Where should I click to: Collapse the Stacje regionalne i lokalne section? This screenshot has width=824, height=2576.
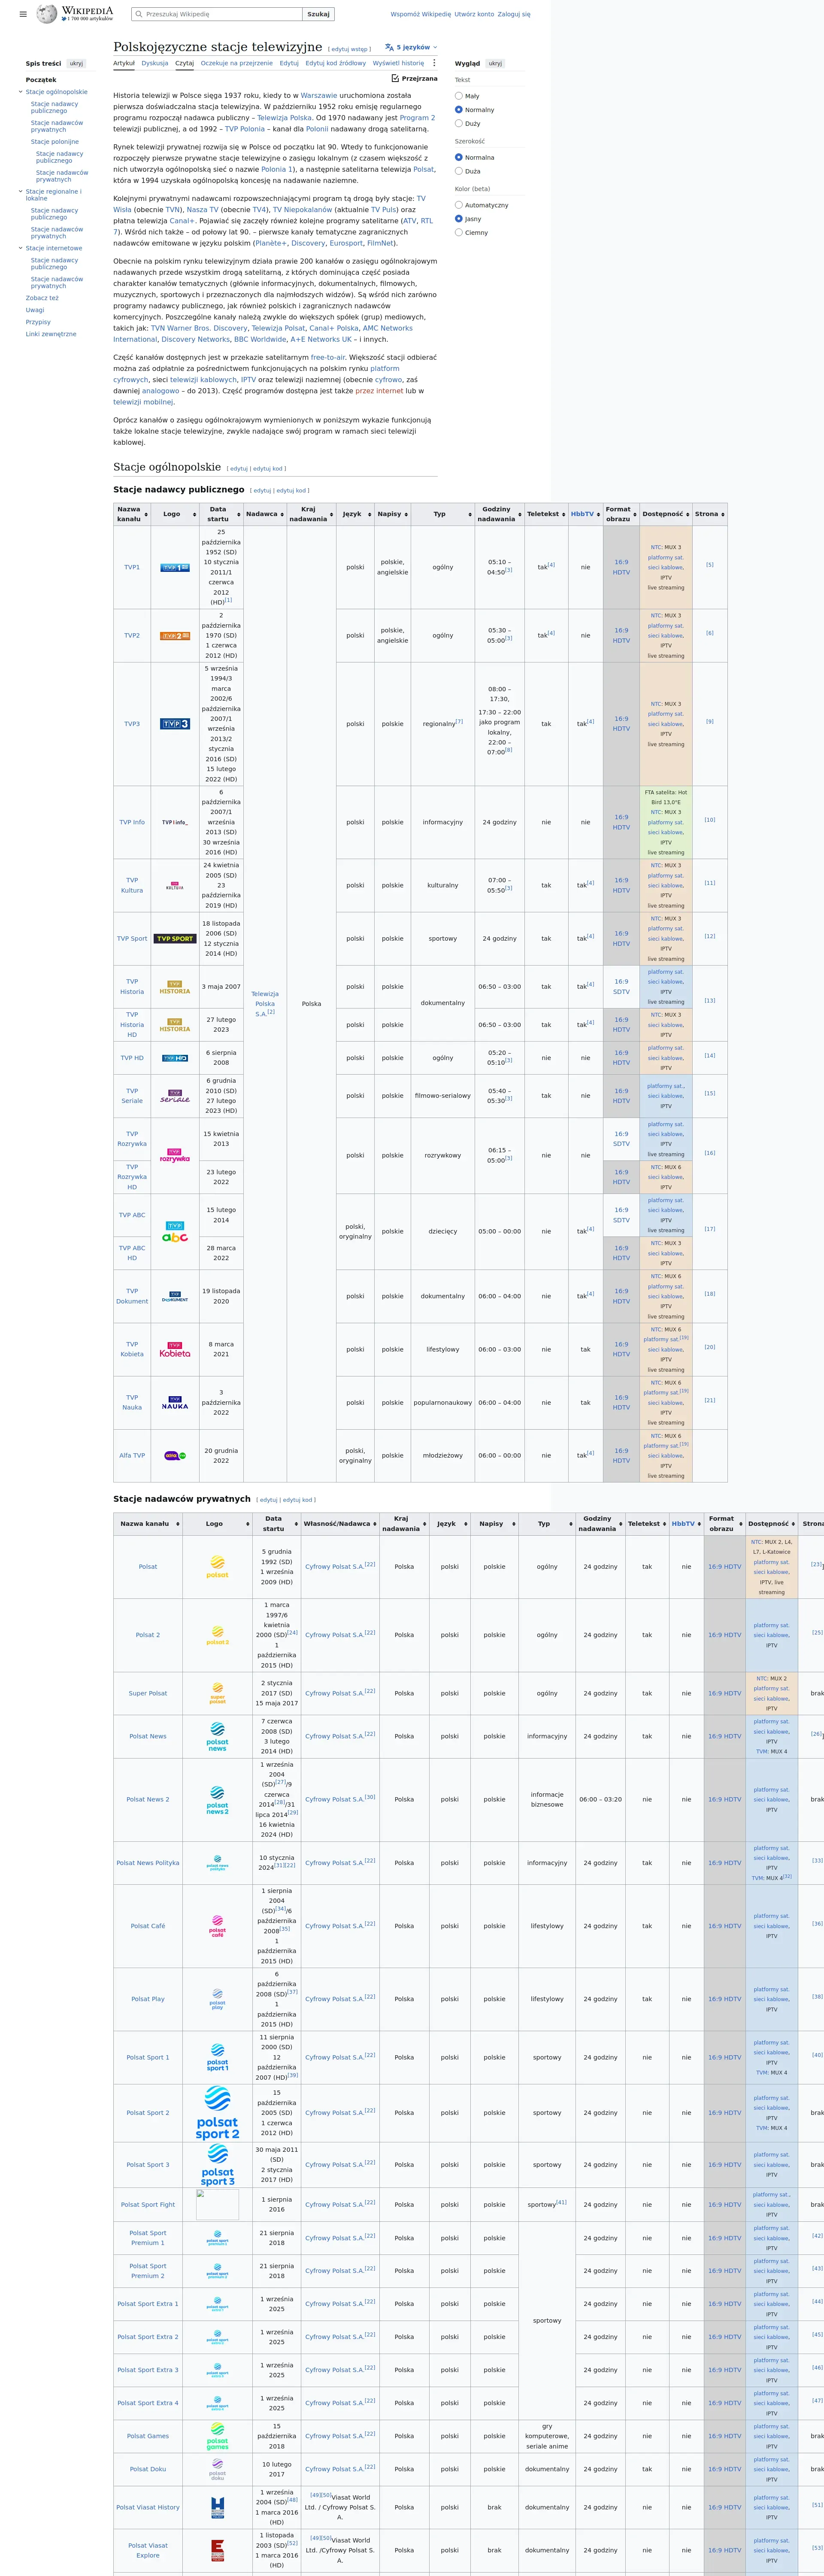point(20,192)
